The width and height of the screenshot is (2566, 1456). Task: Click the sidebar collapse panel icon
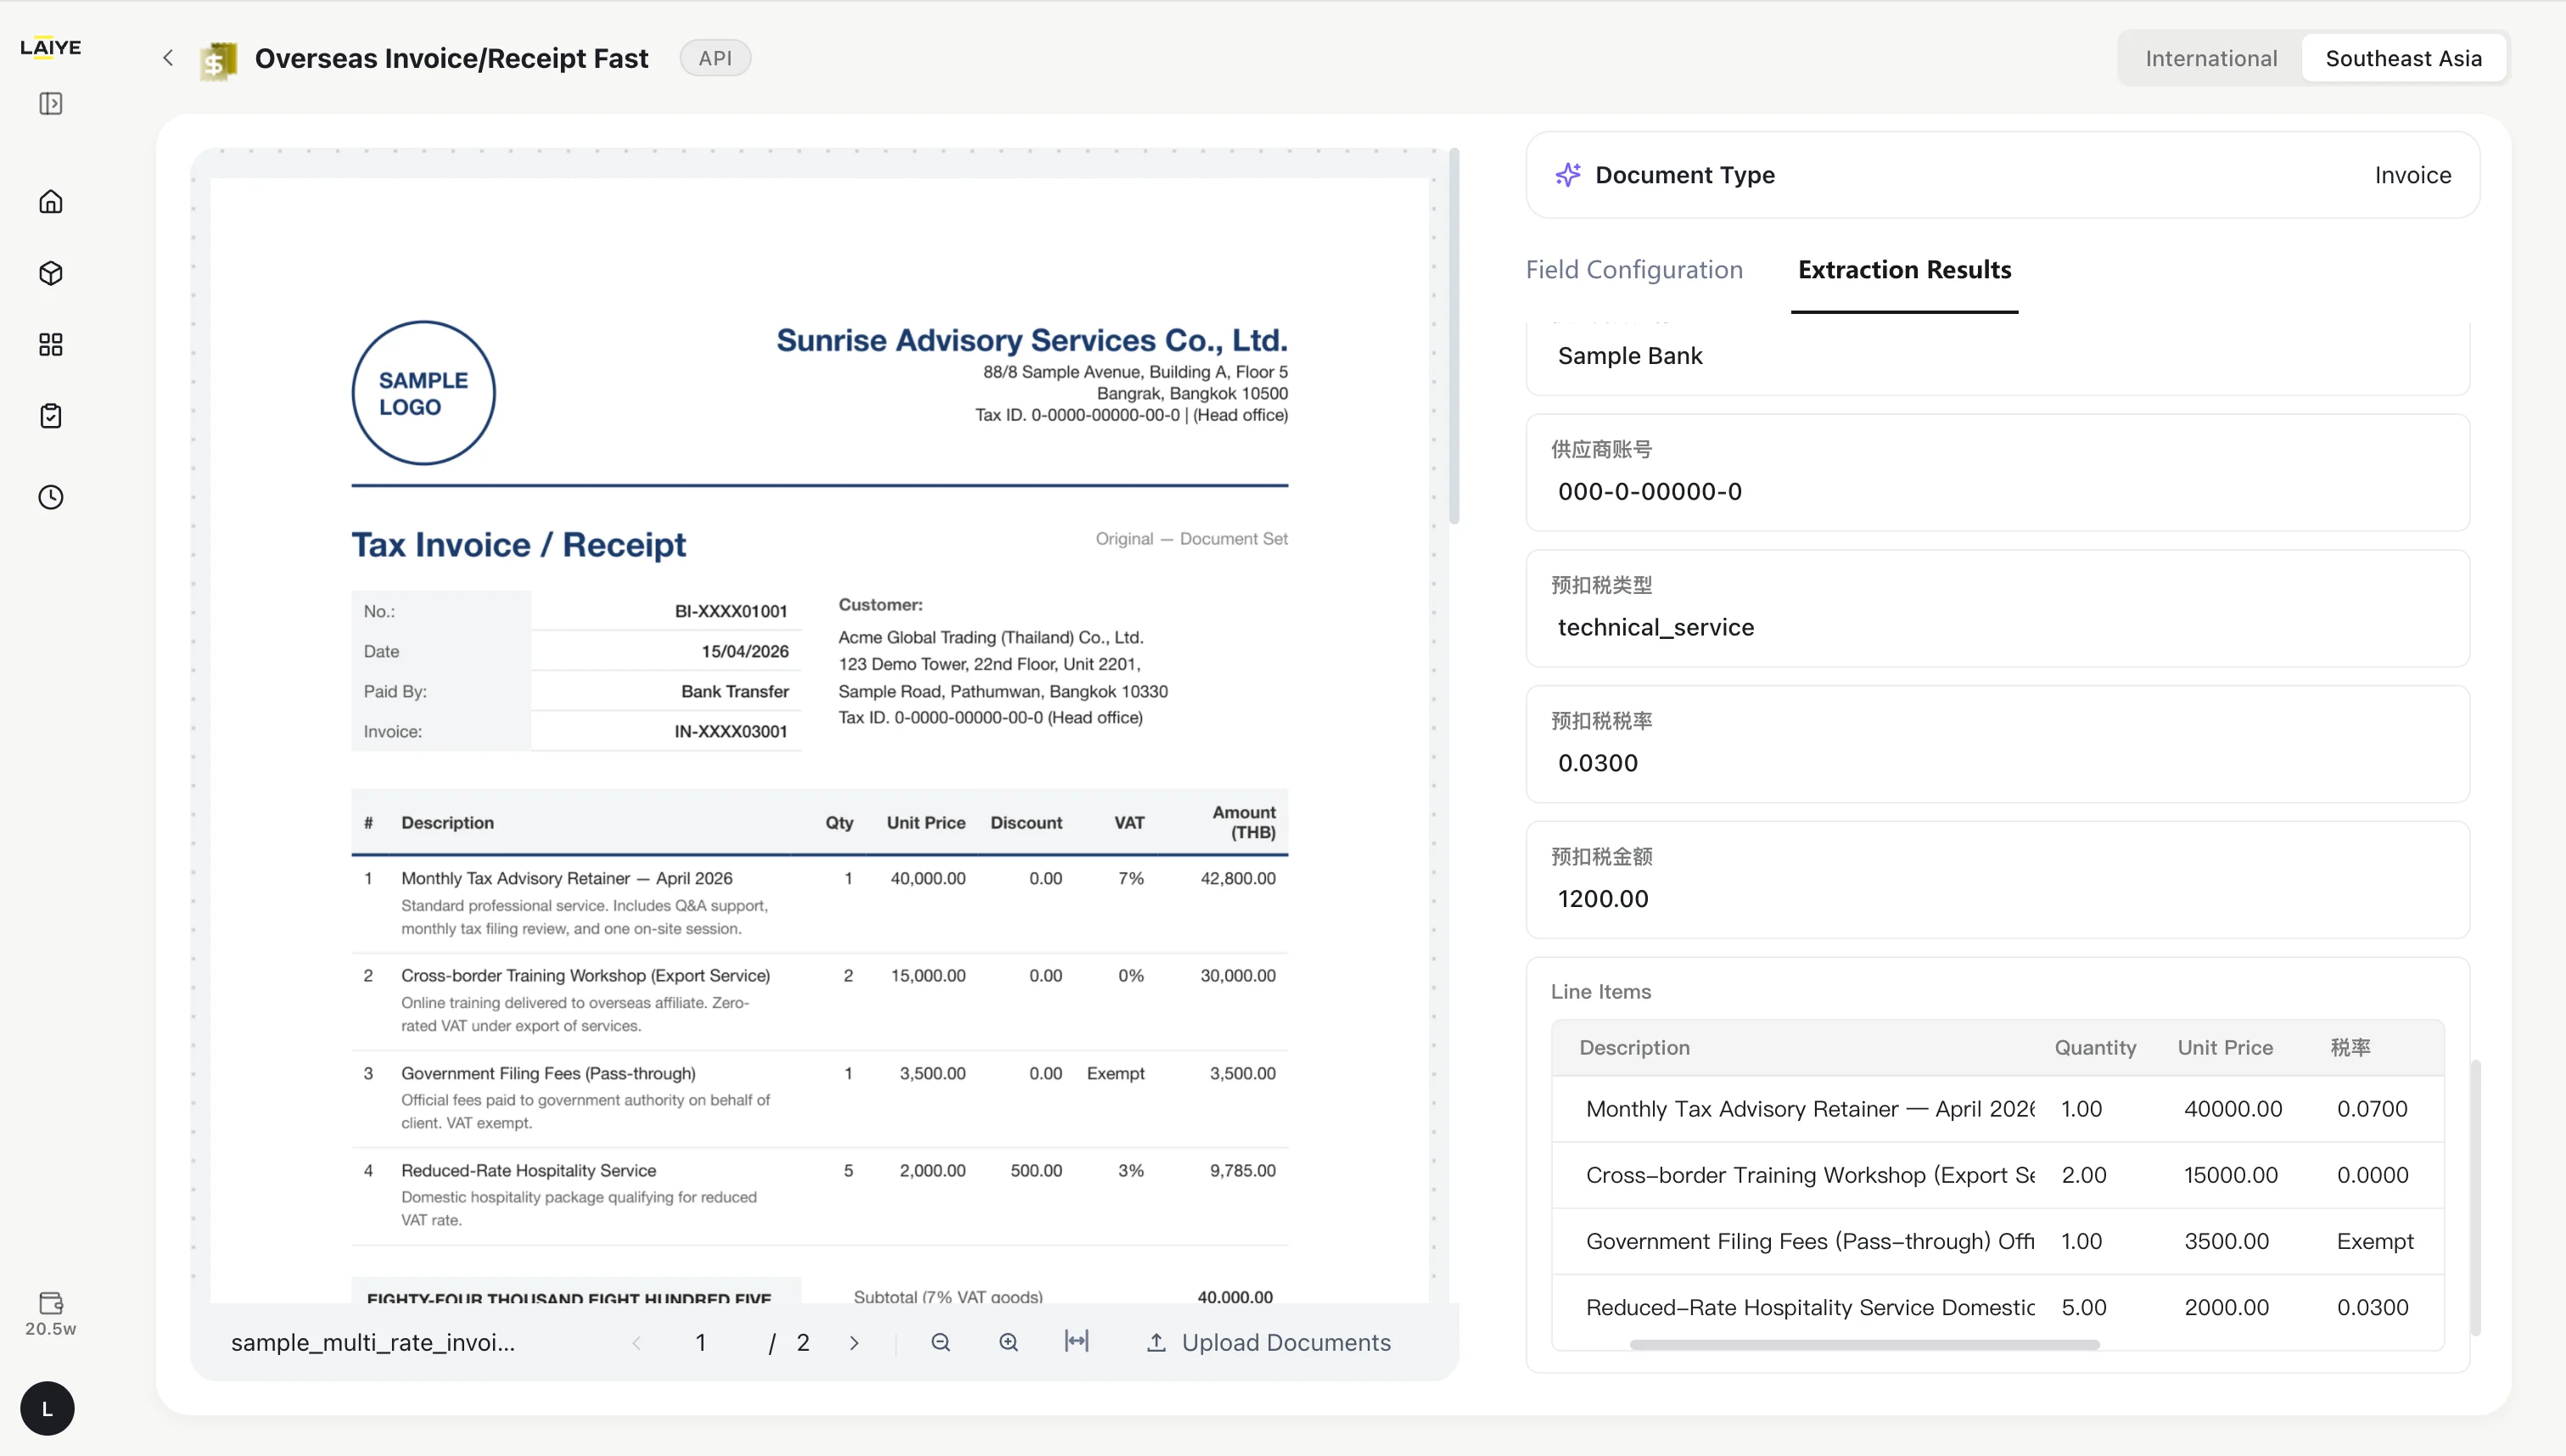[x=51, y=104]
